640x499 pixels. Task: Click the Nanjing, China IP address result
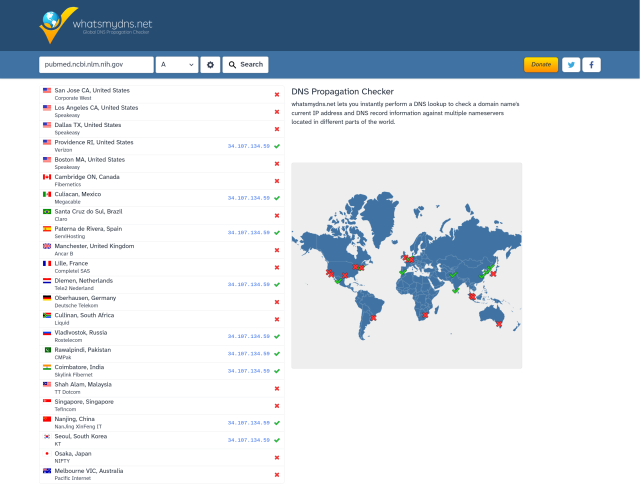tap(248, 422)
